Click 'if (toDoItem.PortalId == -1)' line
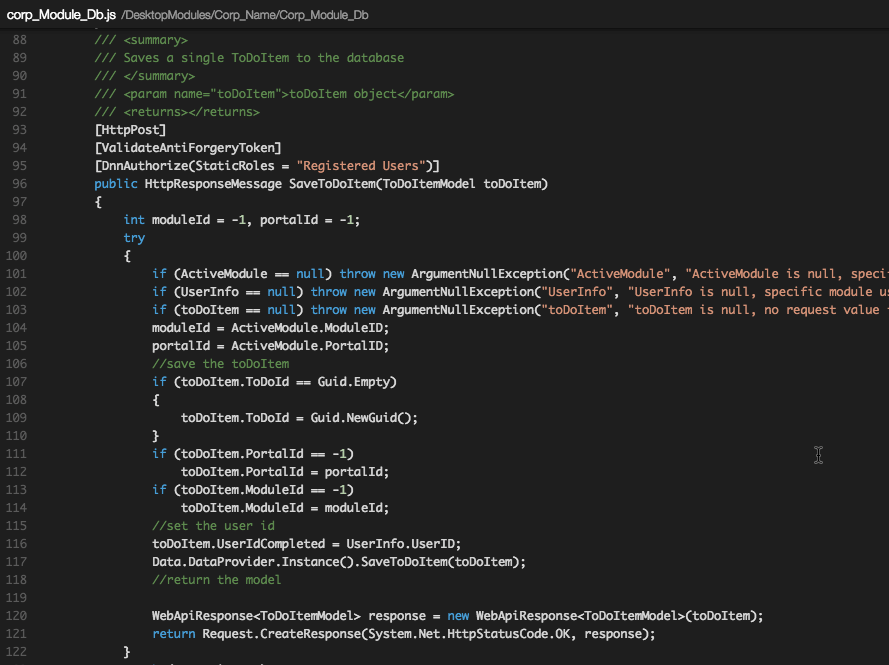 [x=253, y=454]
